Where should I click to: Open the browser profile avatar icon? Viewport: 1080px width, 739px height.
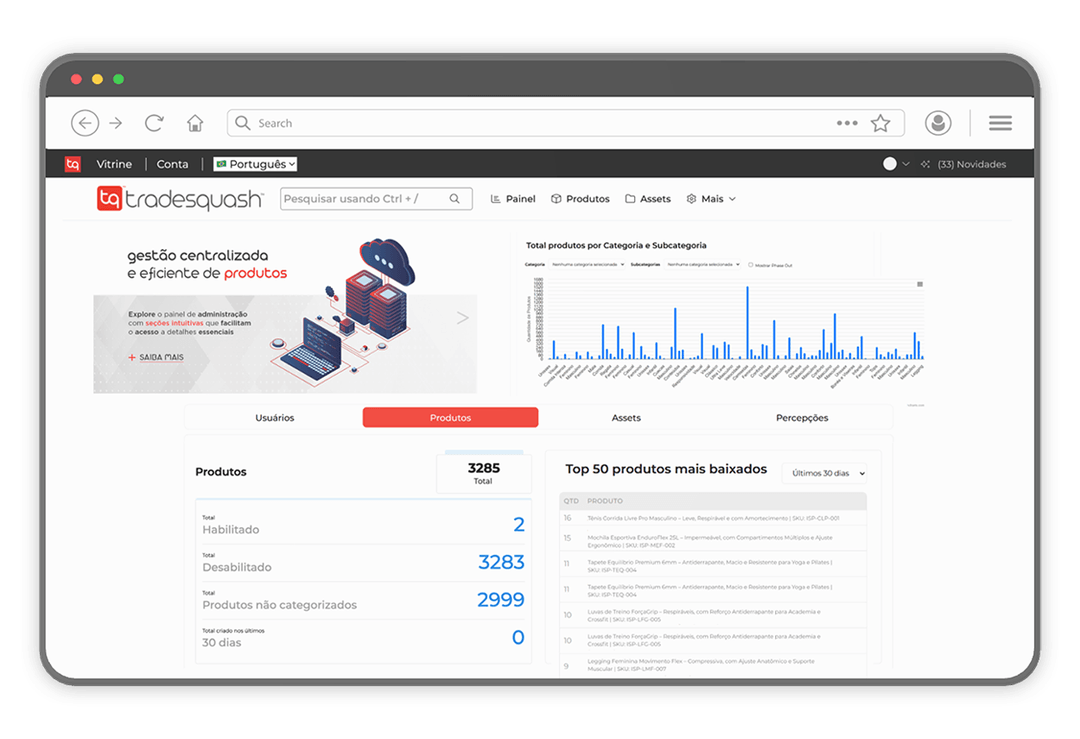pos(938,123)
